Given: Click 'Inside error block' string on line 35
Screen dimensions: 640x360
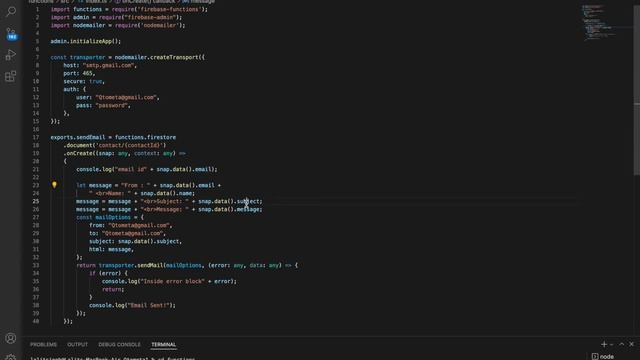Looking at the screenshot, I should click(172, 281).
